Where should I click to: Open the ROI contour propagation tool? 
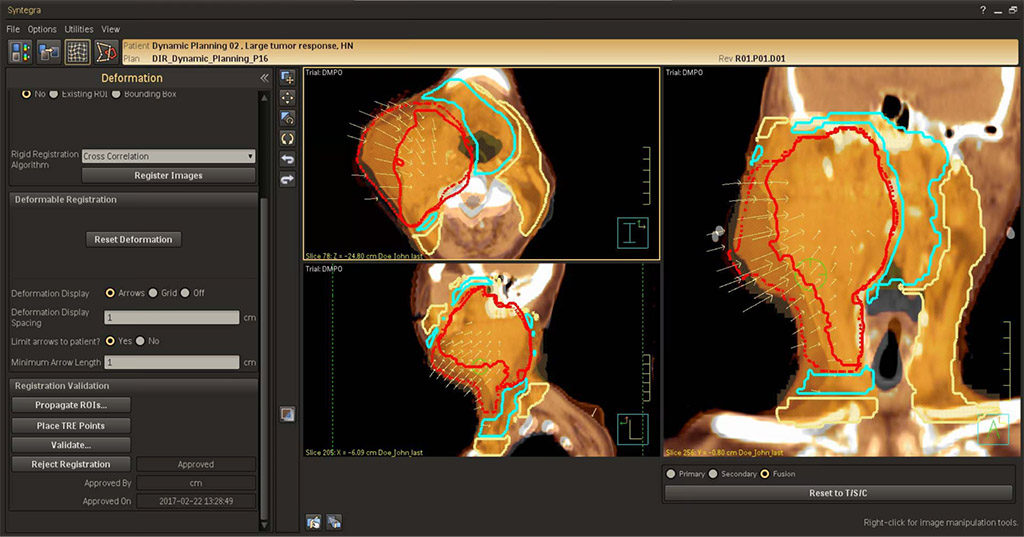pyautogui.click(x=106, y=52)
